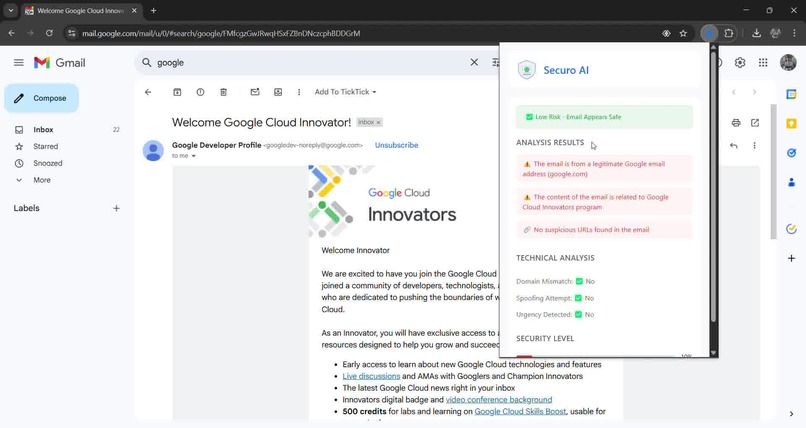This screenshot has height=428, width=806.
Task: Archive this email
Action: click(x=177, y=92)
